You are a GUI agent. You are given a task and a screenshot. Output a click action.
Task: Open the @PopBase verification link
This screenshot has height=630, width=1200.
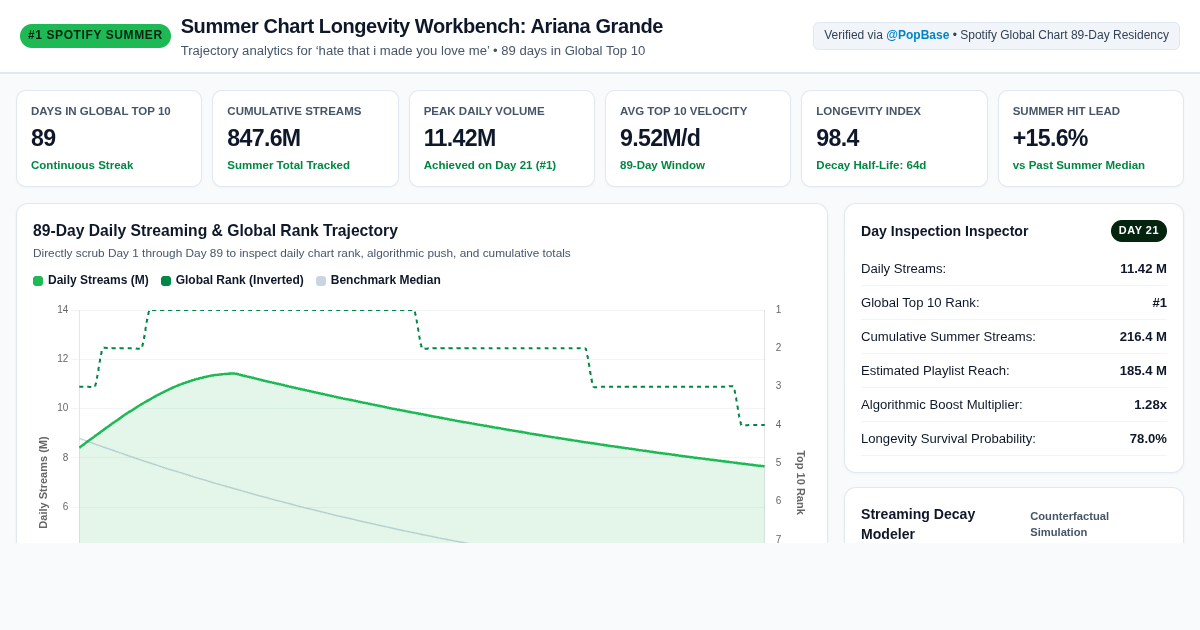[x=917, y=35]
